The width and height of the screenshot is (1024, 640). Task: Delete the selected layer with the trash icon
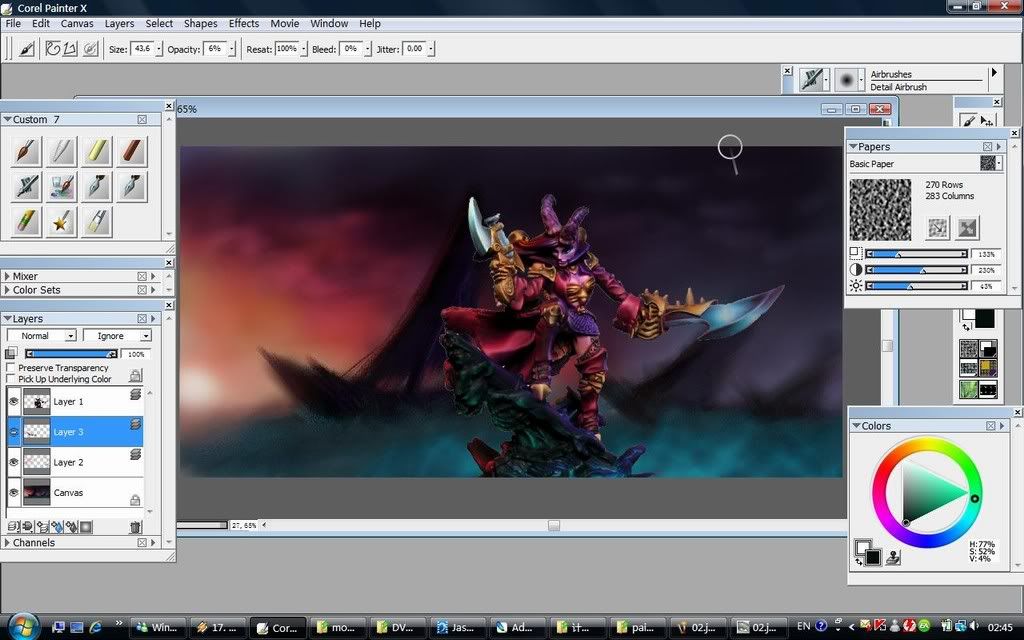pyautogui.click(x=135, y=526)
